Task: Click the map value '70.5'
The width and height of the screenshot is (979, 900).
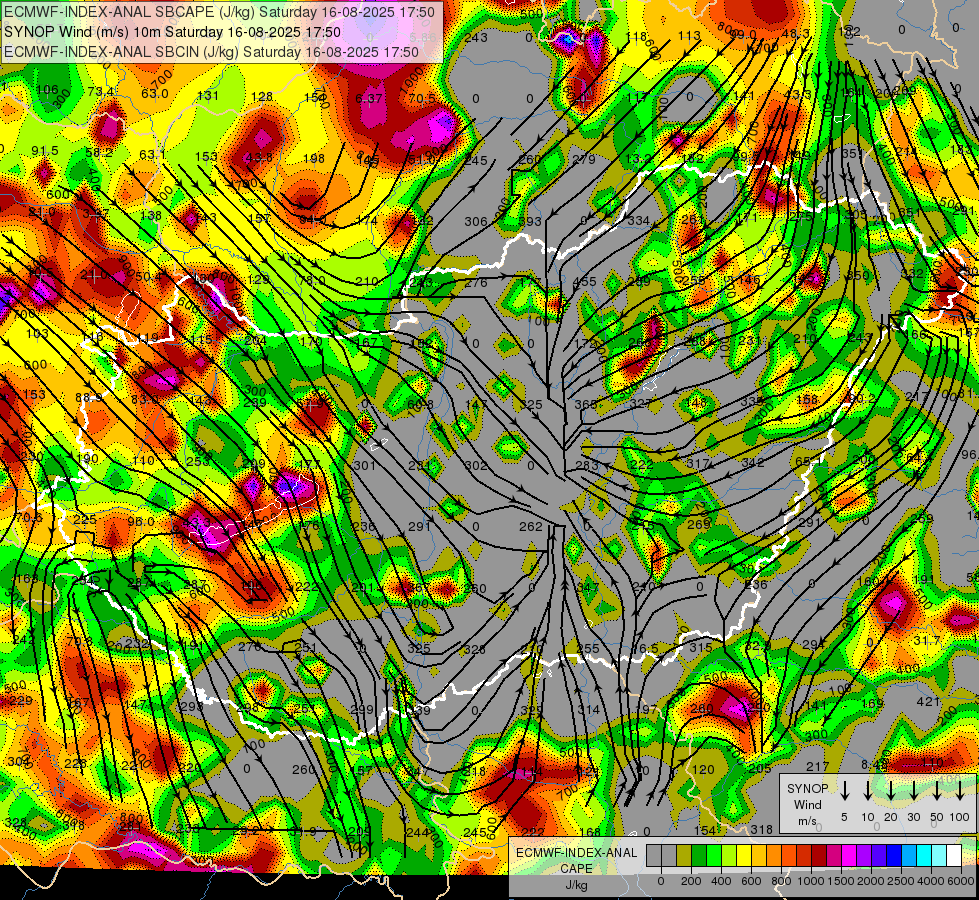Action: (422, 98)
